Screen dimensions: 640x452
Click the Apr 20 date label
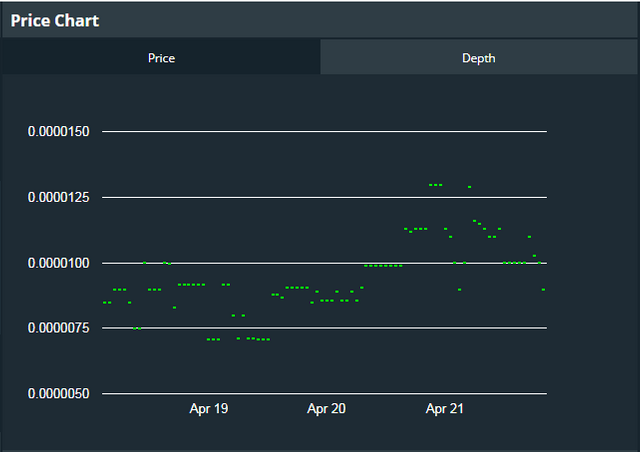tap(327, 409)
